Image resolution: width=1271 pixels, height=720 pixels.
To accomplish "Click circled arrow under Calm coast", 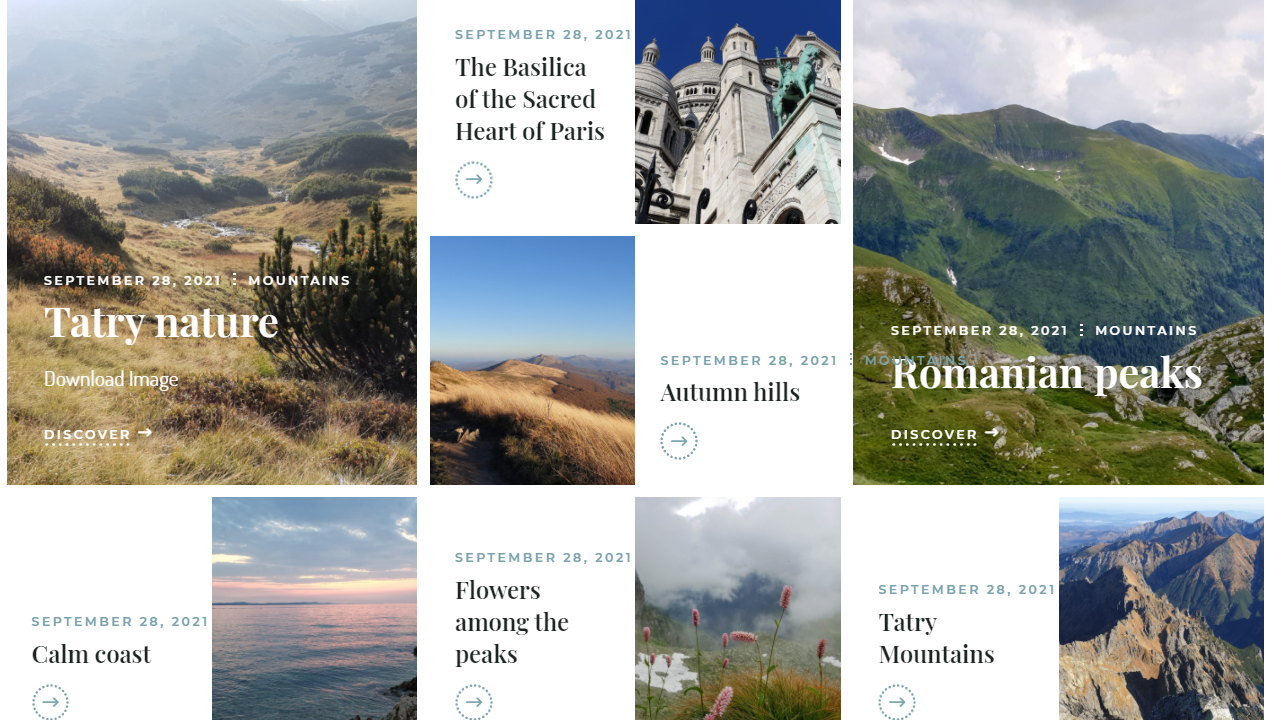I will 50,702.
